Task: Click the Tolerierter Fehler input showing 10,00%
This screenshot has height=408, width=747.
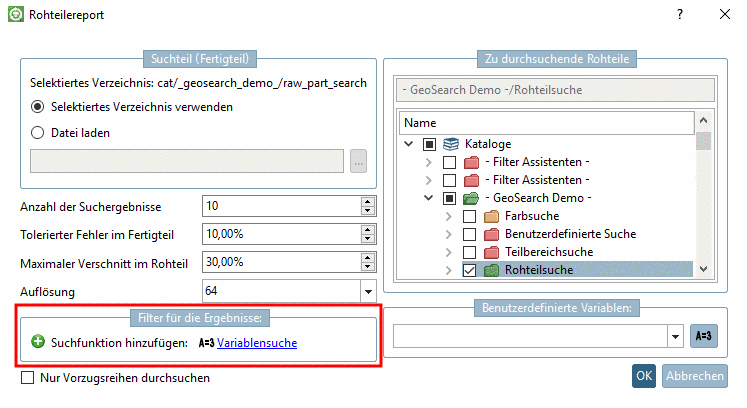Action: pyautogui.click(x=282, y=234)
